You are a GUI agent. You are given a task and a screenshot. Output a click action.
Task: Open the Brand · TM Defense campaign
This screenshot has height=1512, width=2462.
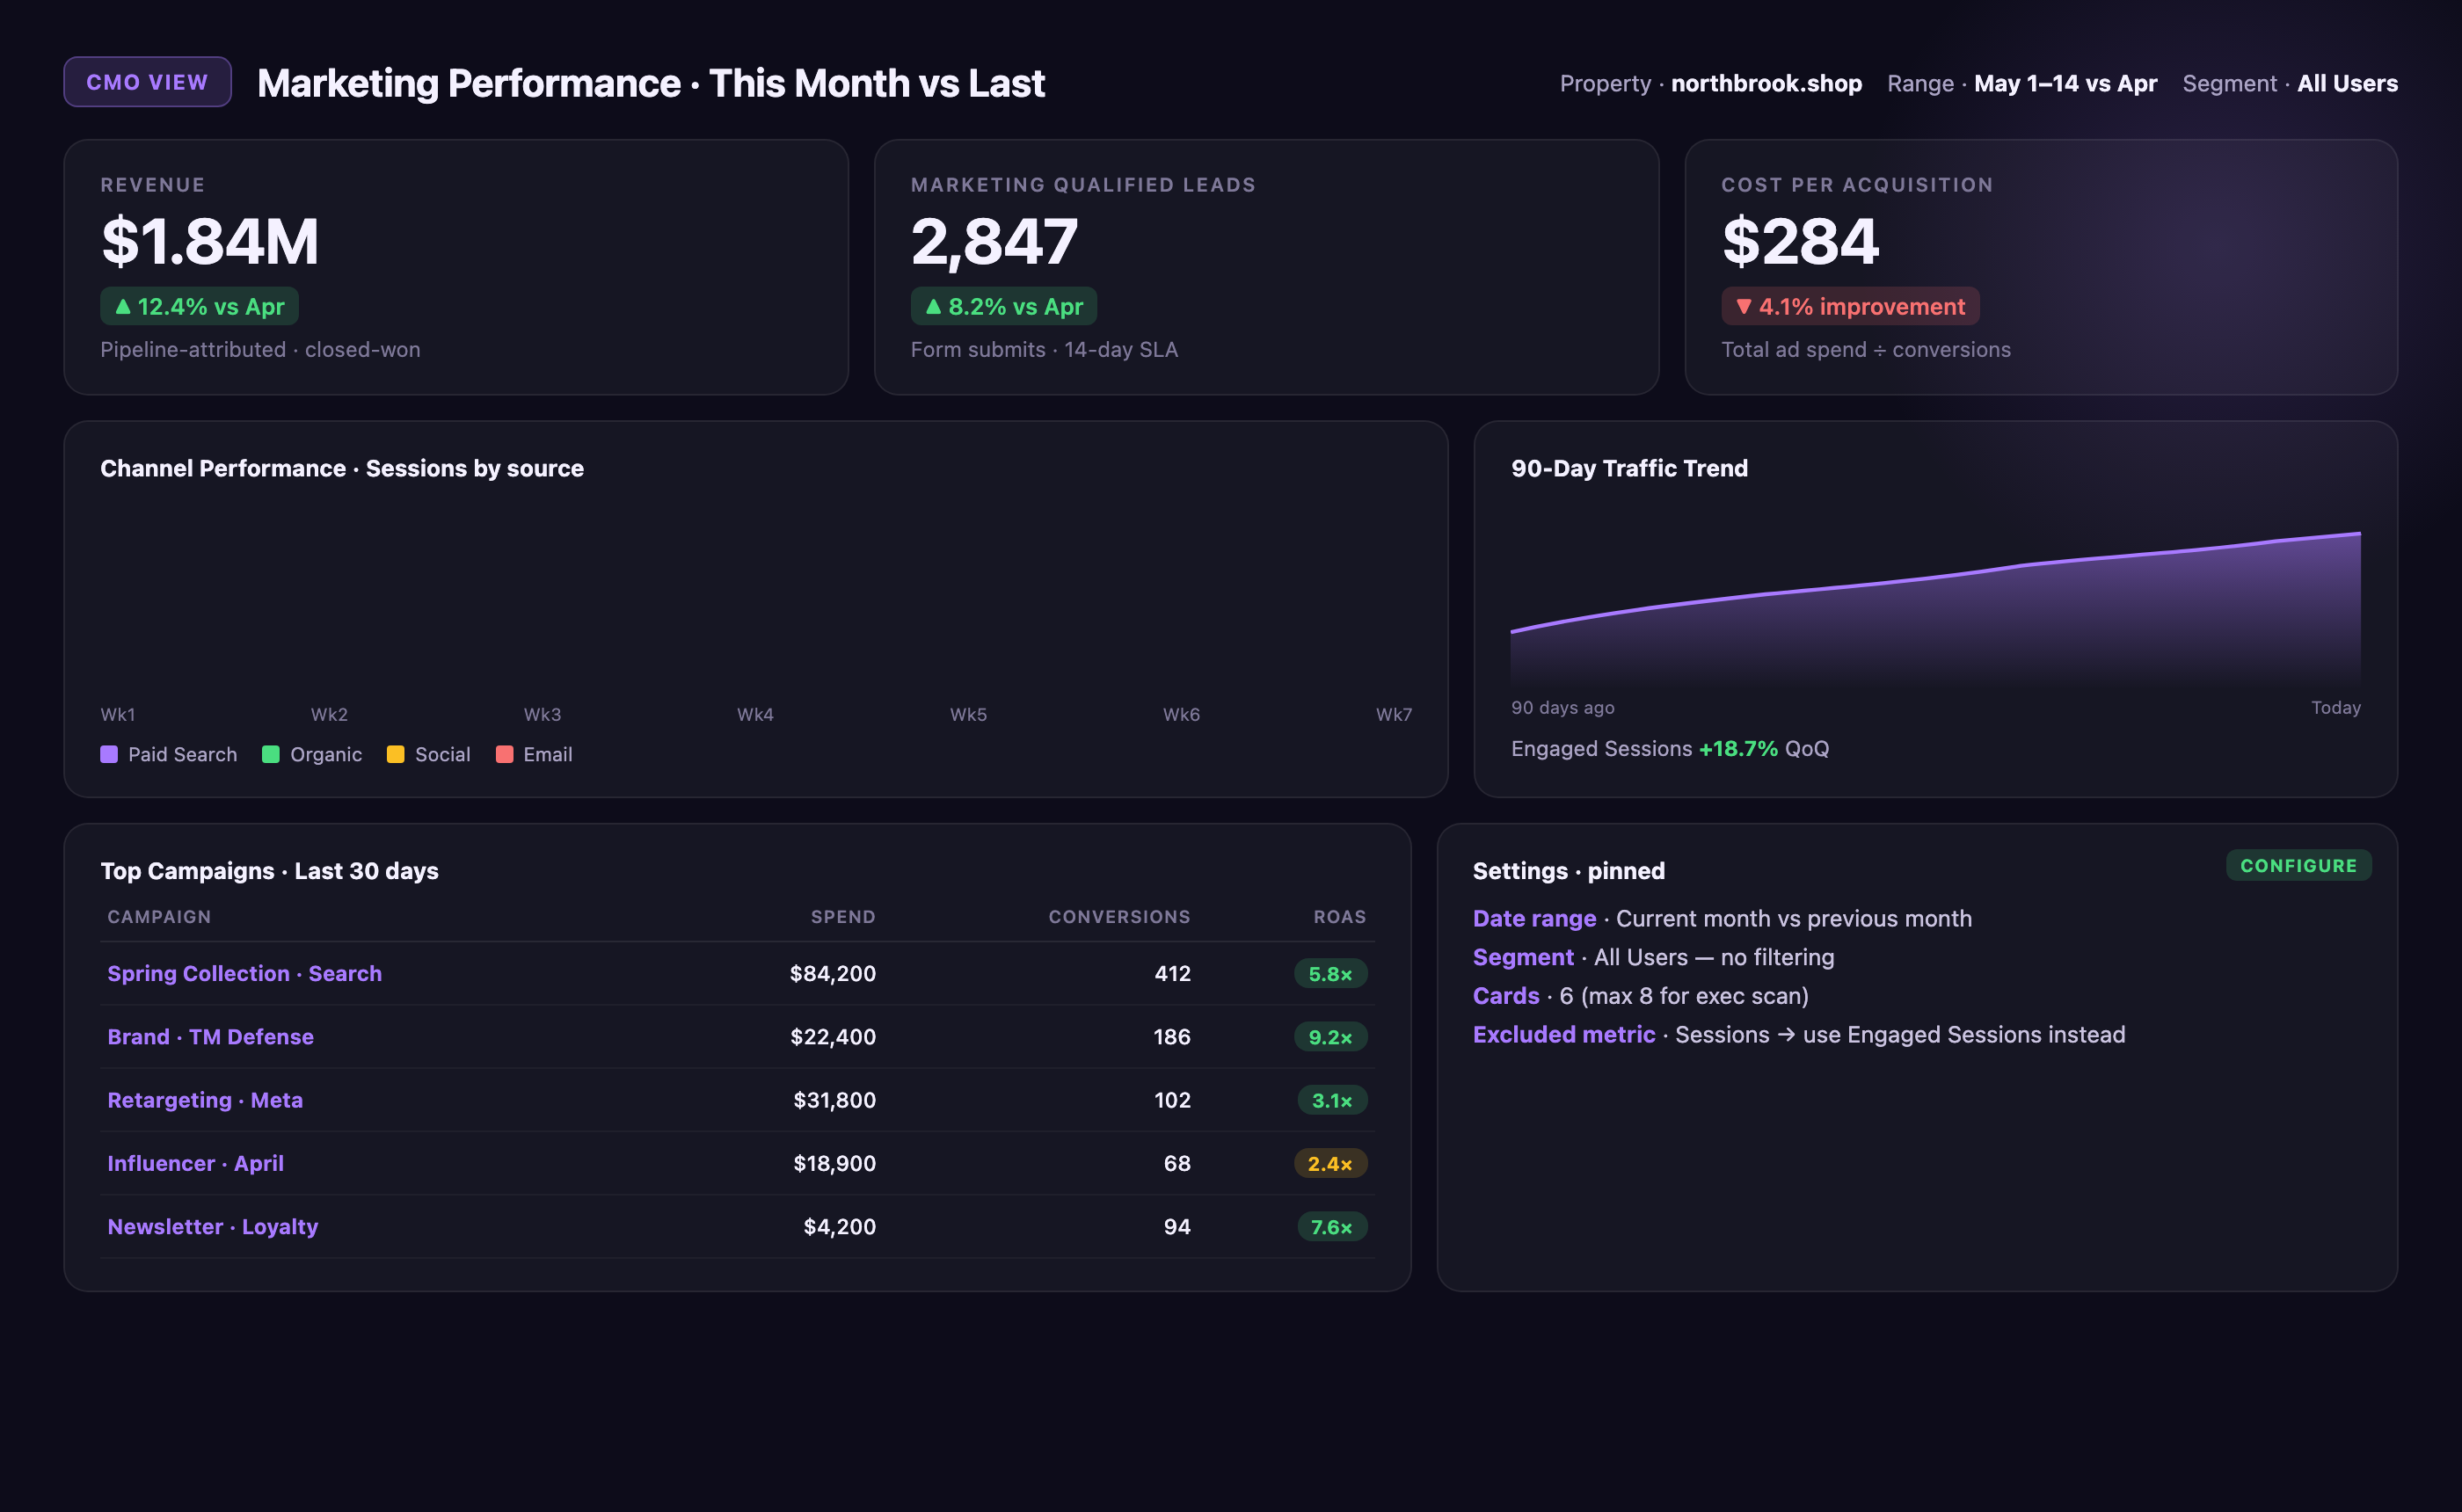click(210, 1036)
